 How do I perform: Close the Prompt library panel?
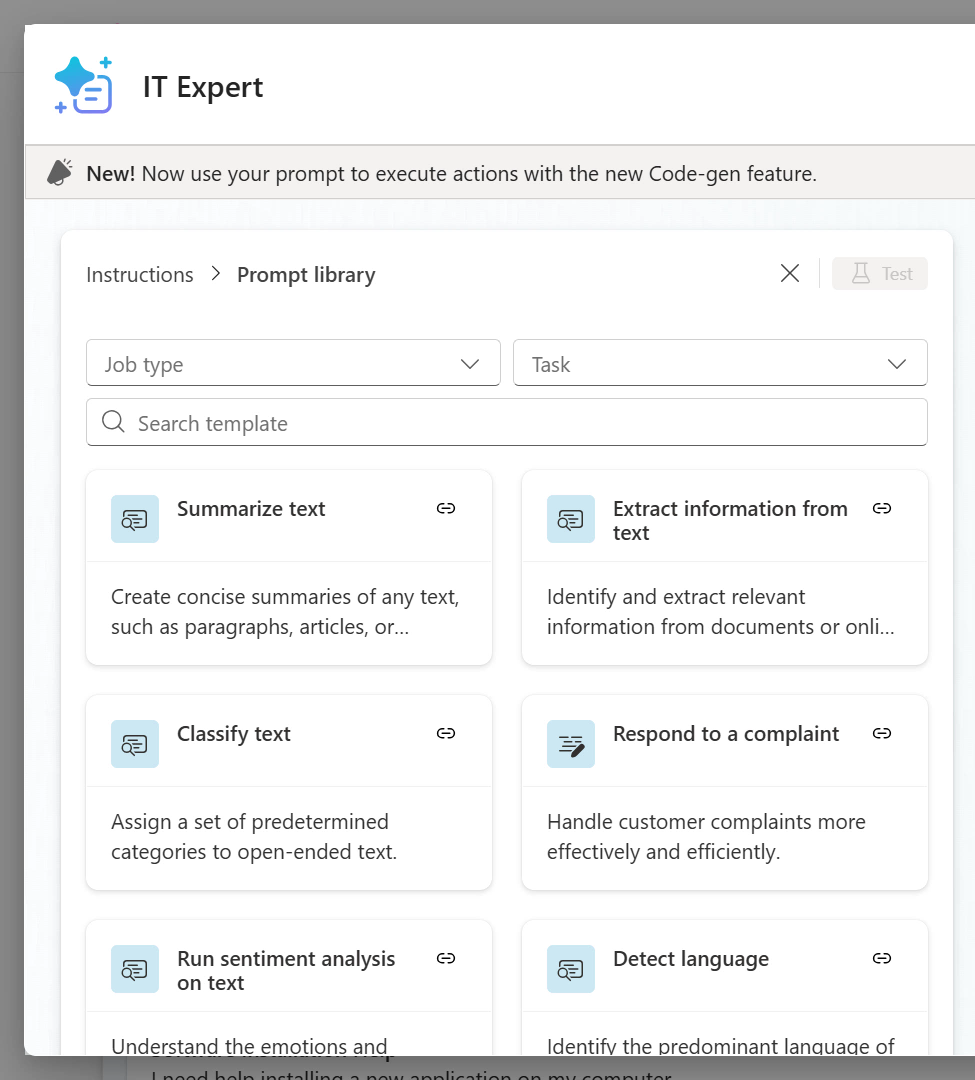point(790,274)
